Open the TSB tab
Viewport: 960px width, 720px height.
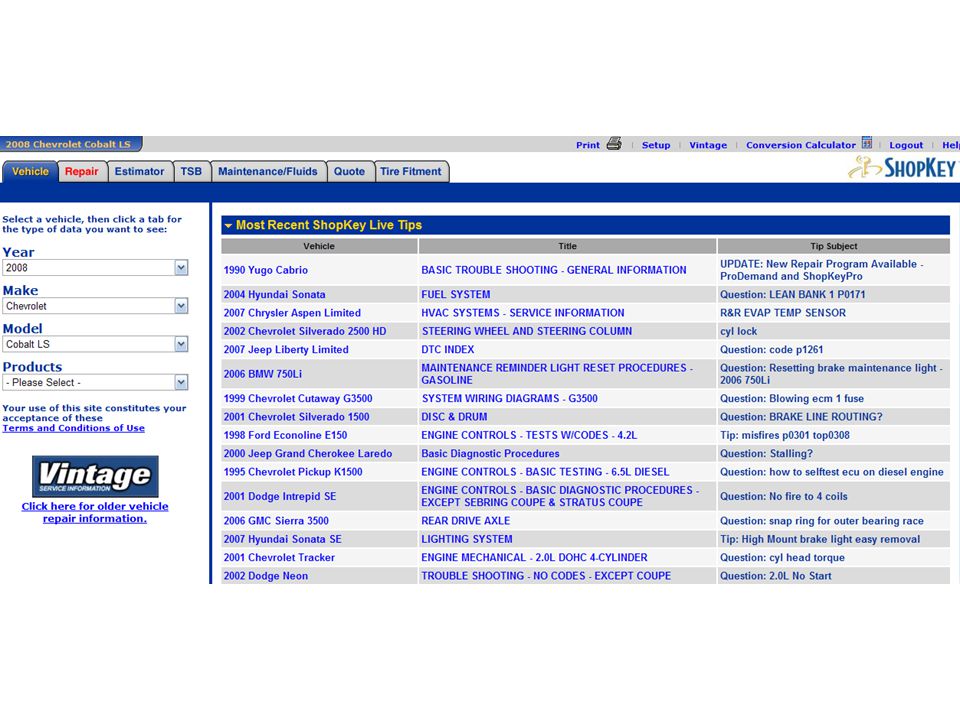click(191, 171)
